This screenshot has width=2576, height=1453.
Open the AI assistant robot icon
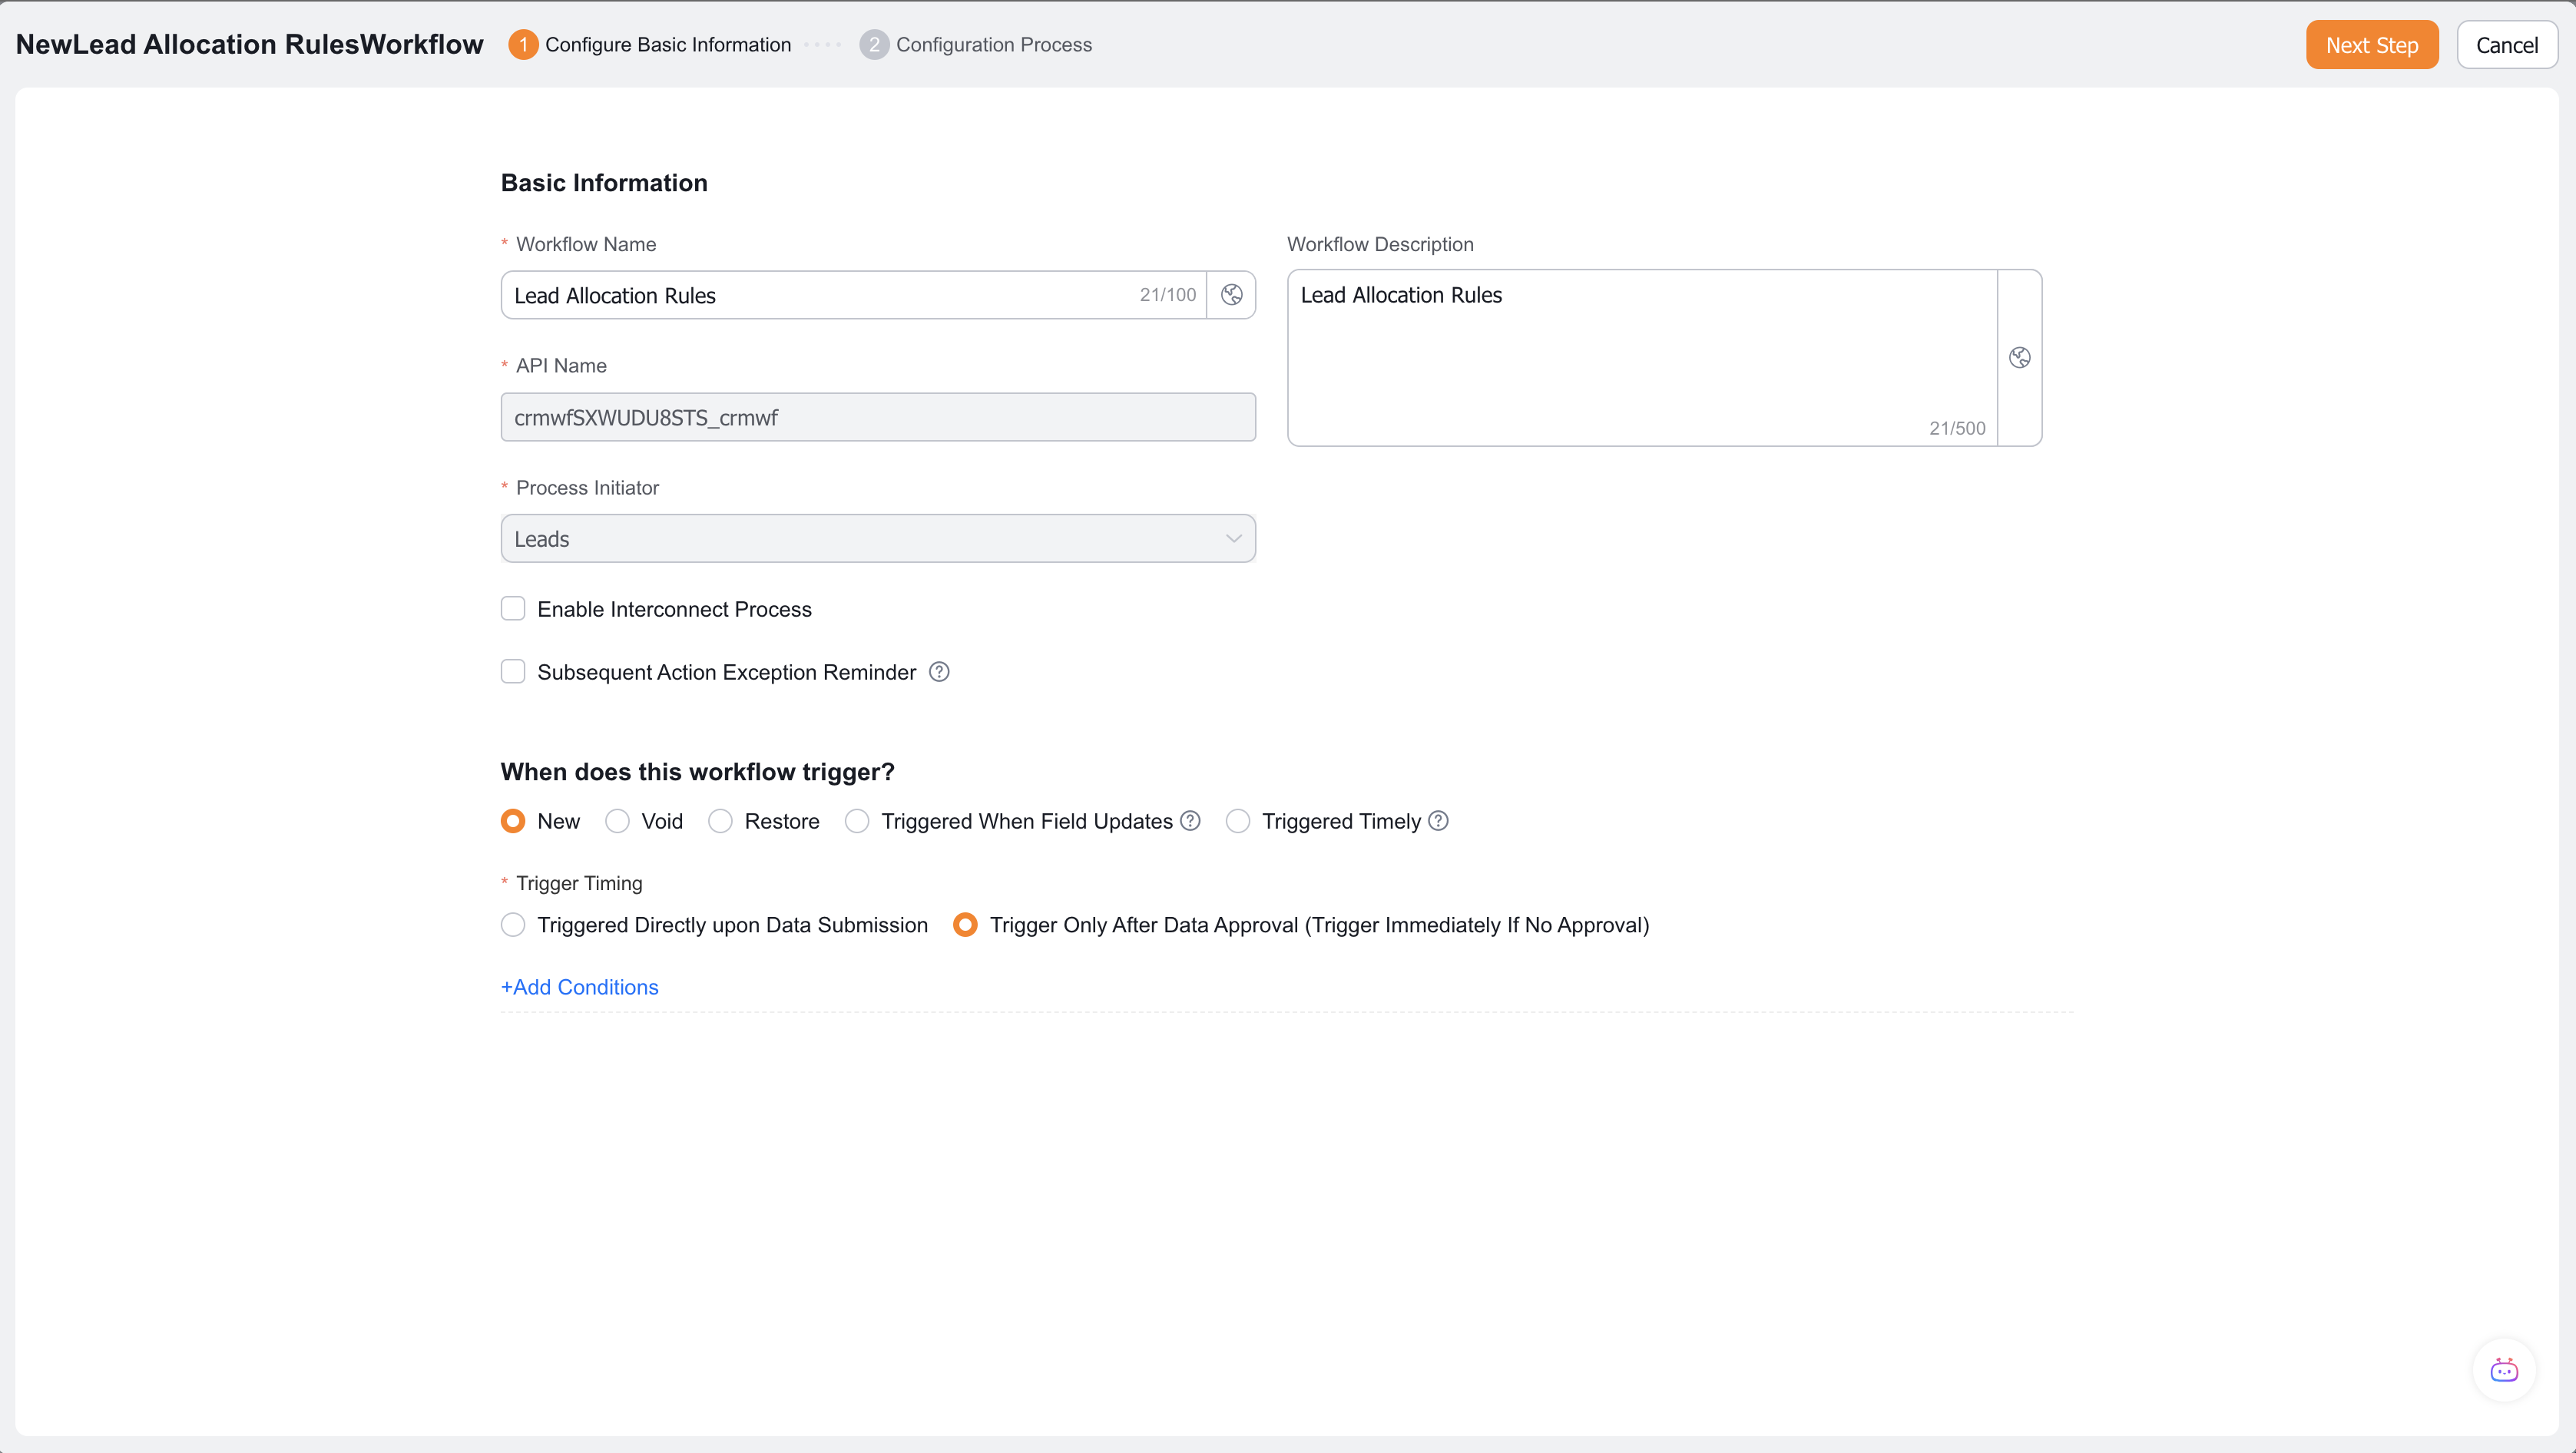tap(2504, 1370)
